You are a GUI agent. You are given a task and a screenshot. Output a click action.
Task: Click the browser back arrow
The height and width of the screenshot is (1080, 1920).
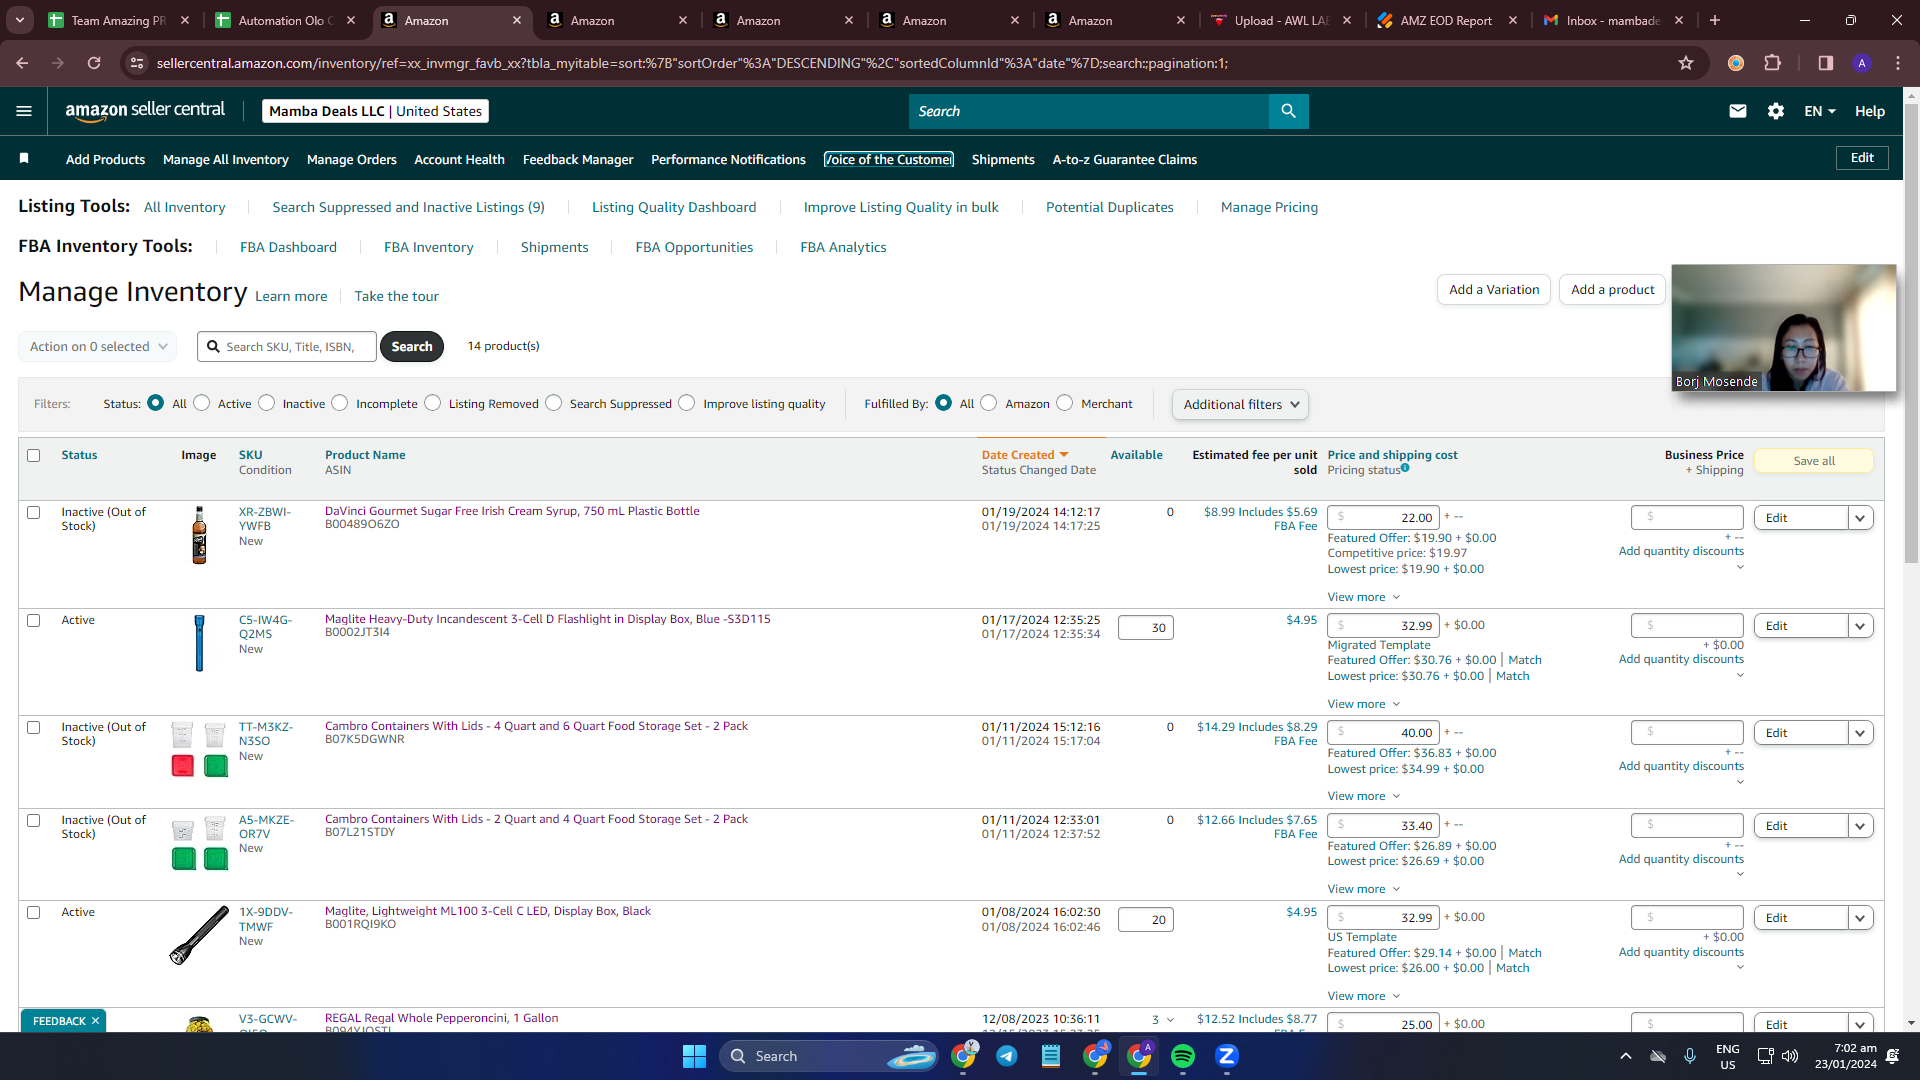tap(22, 63)
